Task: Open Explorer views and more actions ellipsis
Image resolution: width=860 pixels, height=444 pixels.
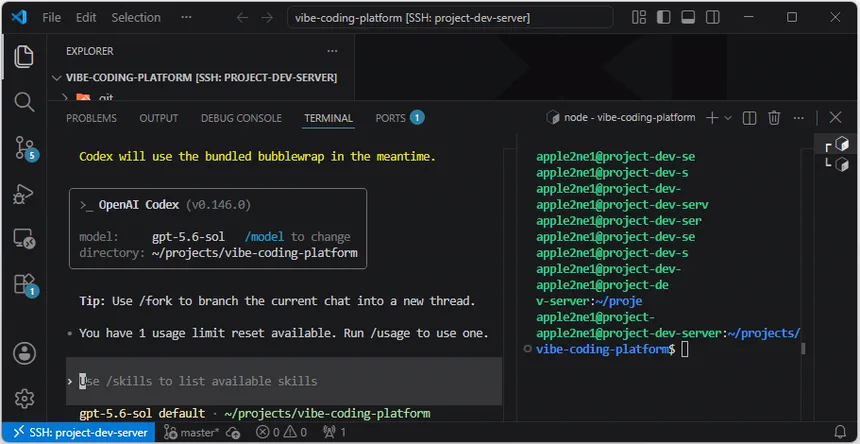Action: 332,51
